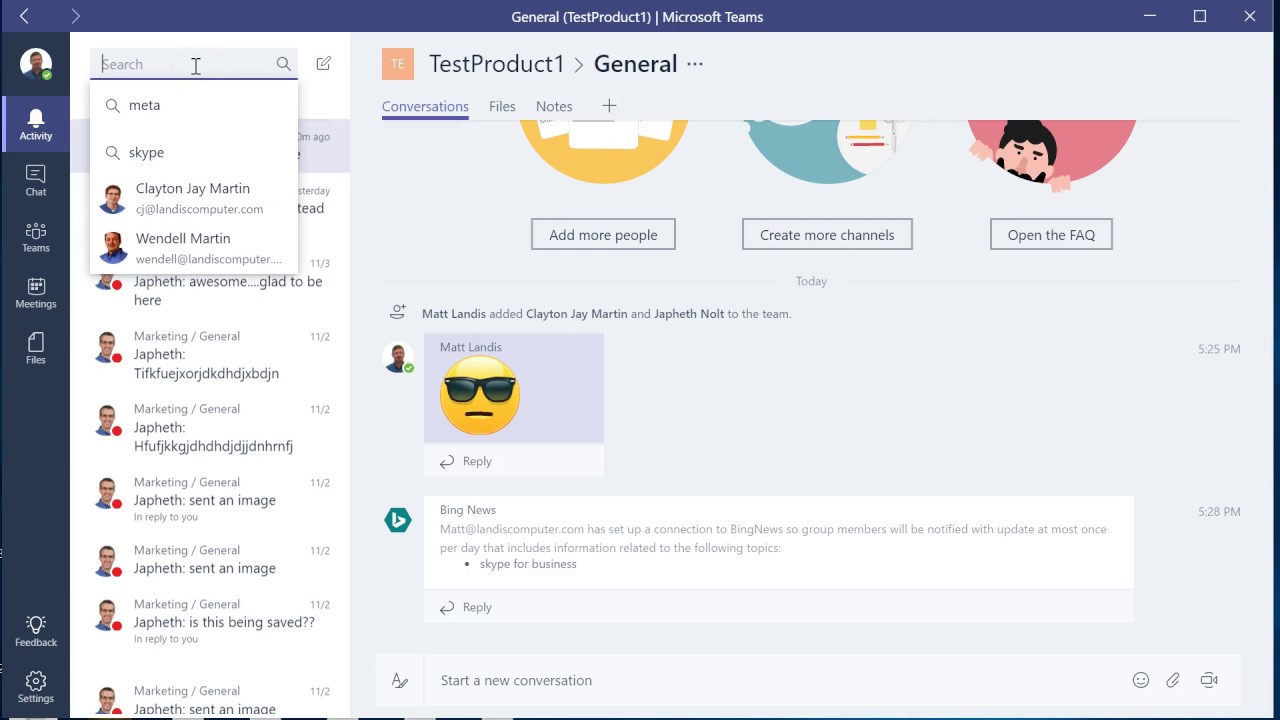Open the emoji picker in compose box

pos(1141,680)
